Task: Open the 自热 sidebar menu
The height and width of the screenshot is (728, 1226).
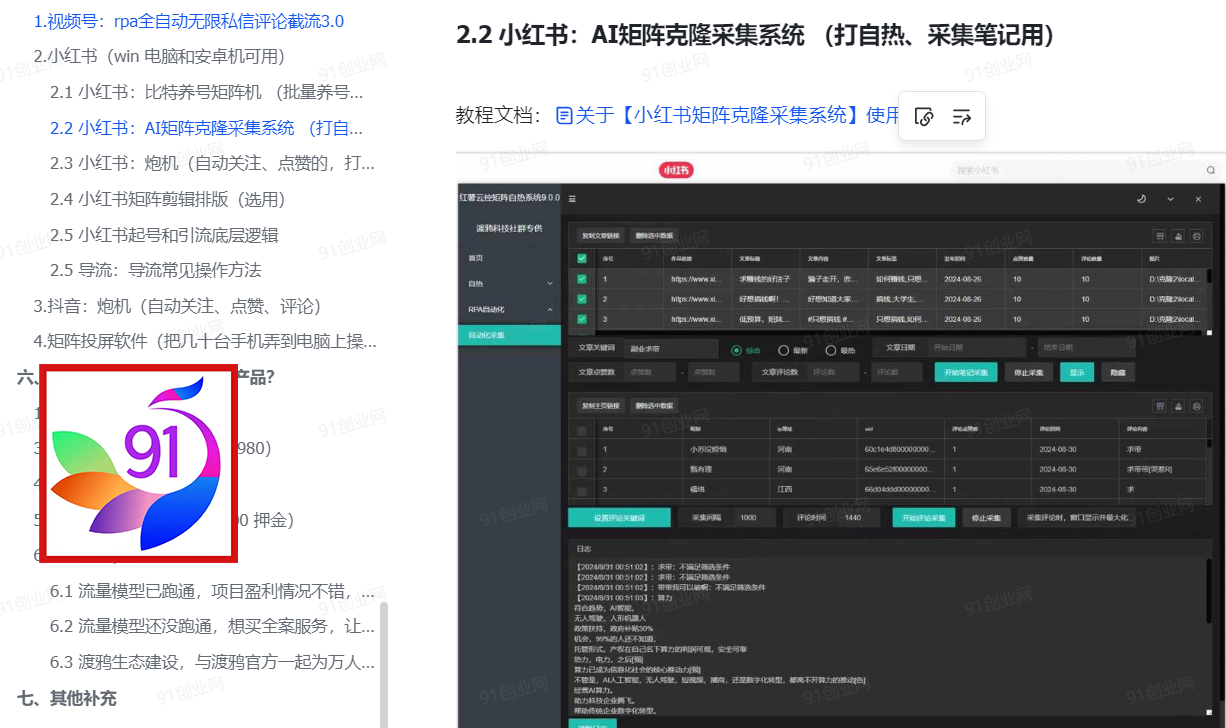Action: click(509, 284)
